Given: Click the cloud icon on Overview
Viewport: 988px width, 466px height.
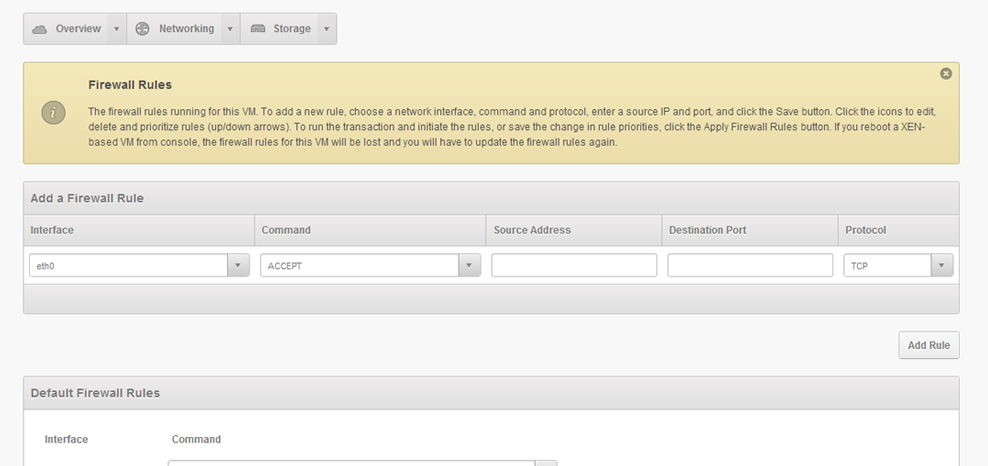Looking at the screenshot, I should point(39,29).
